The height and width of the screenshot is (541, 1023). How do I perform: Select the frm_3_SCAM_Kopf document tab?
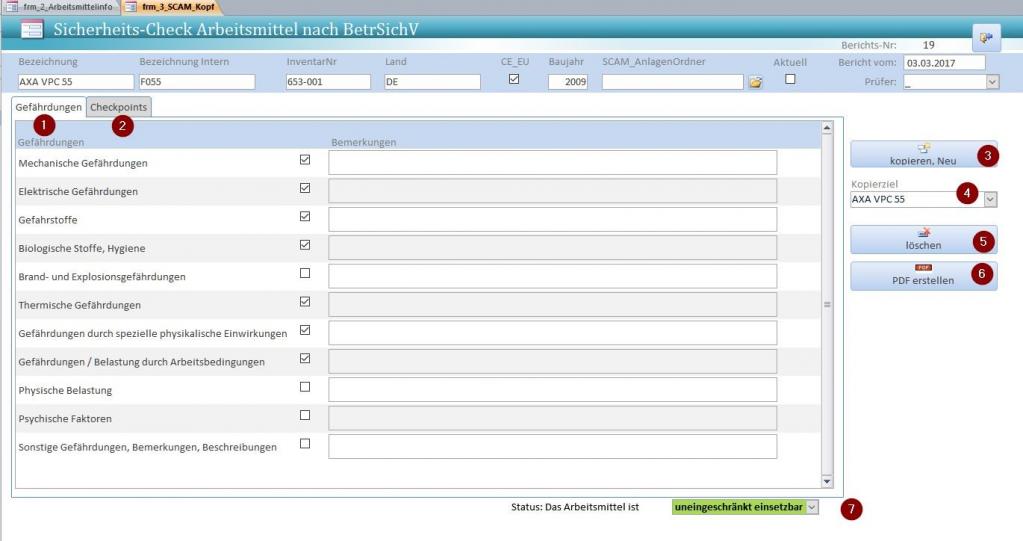[x=171, y=7]
